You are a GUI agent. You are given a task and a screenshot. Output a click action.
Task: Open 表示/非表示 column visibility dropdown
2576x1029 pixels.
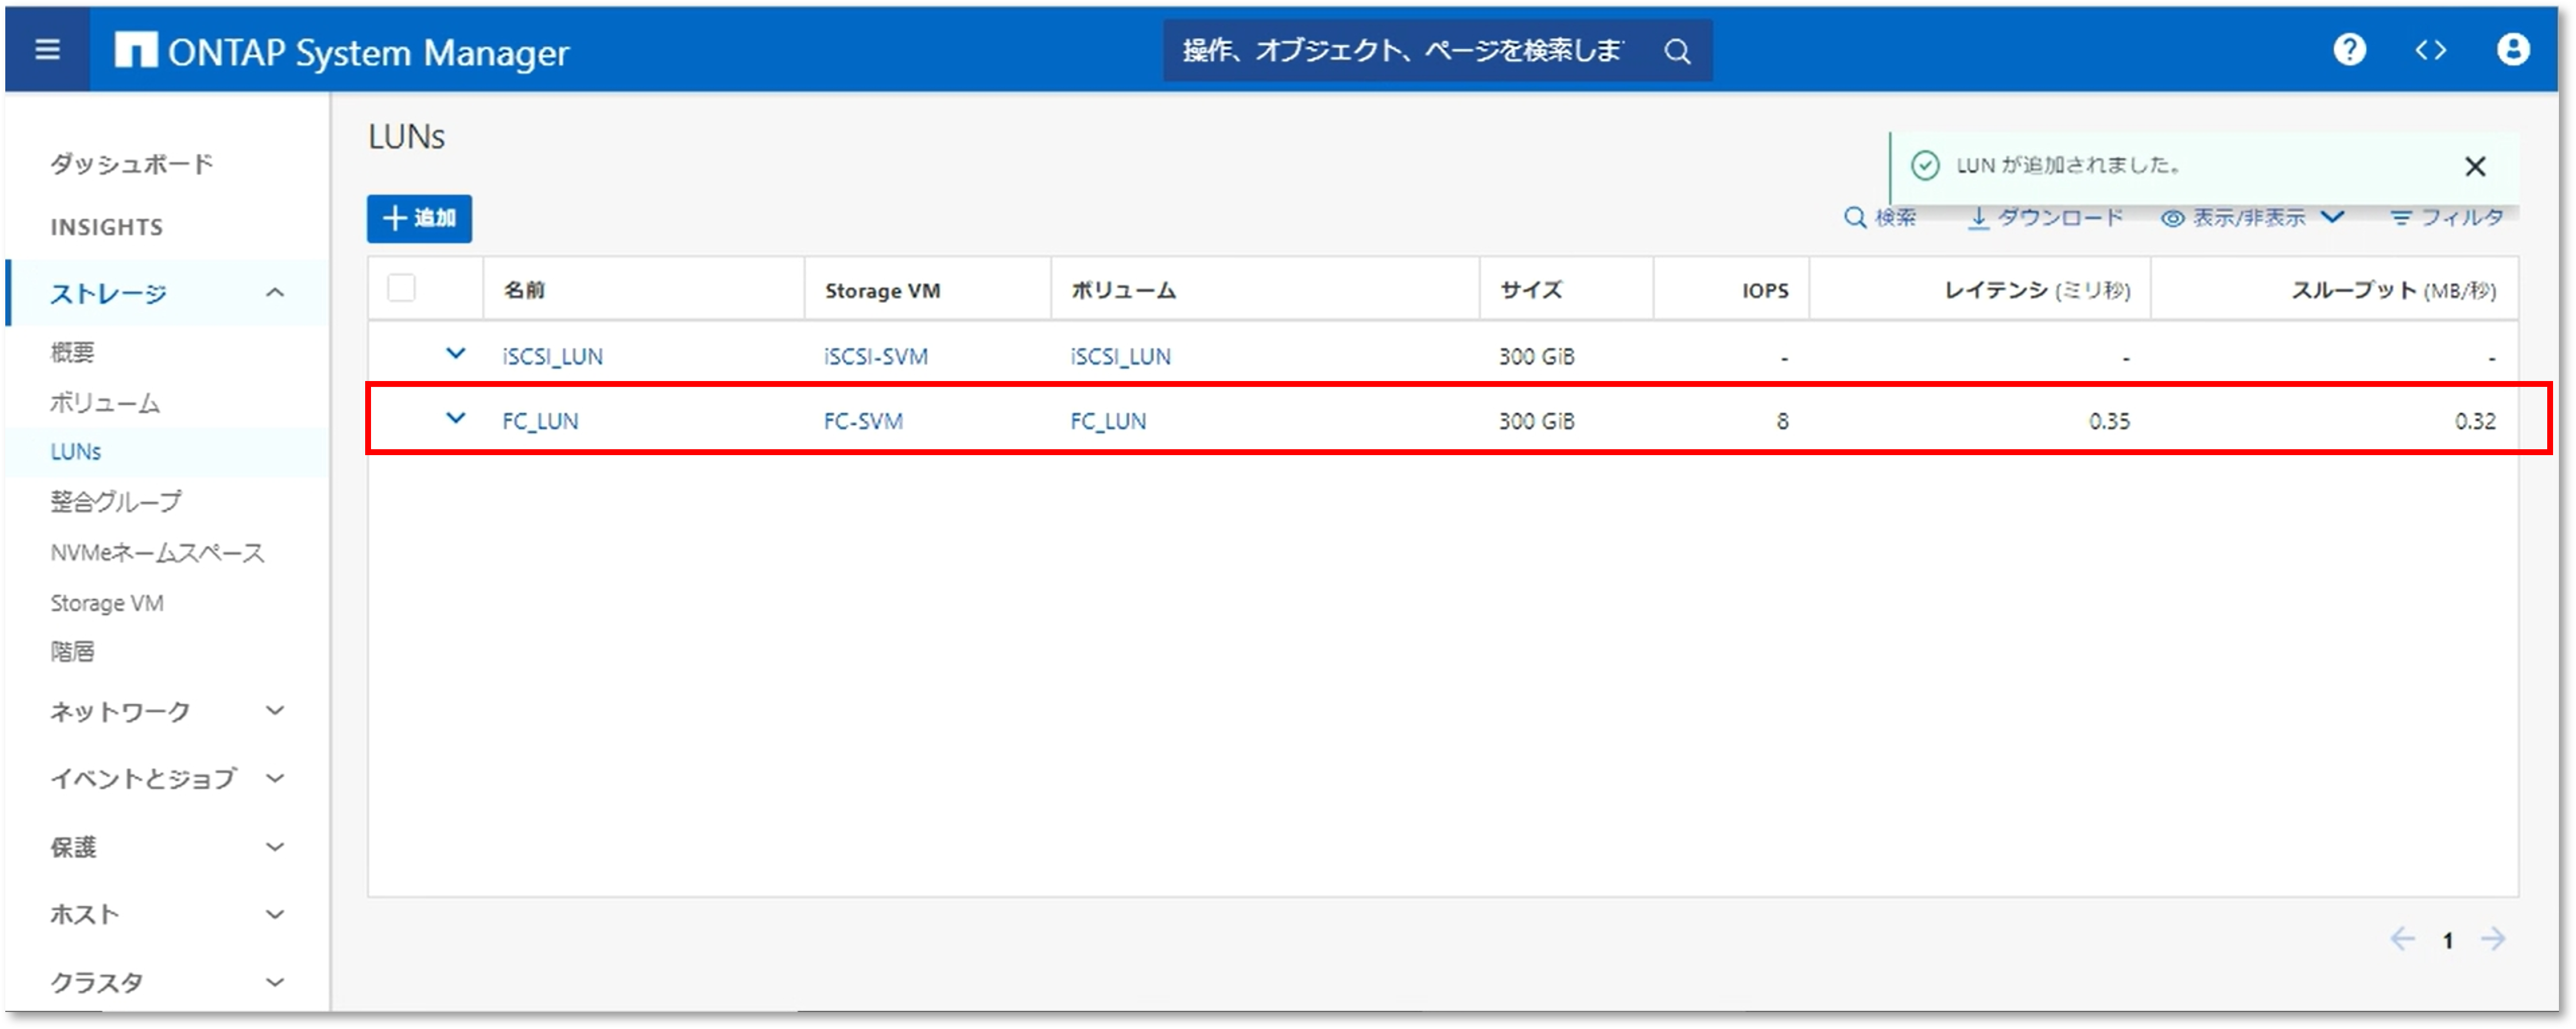2252,218
